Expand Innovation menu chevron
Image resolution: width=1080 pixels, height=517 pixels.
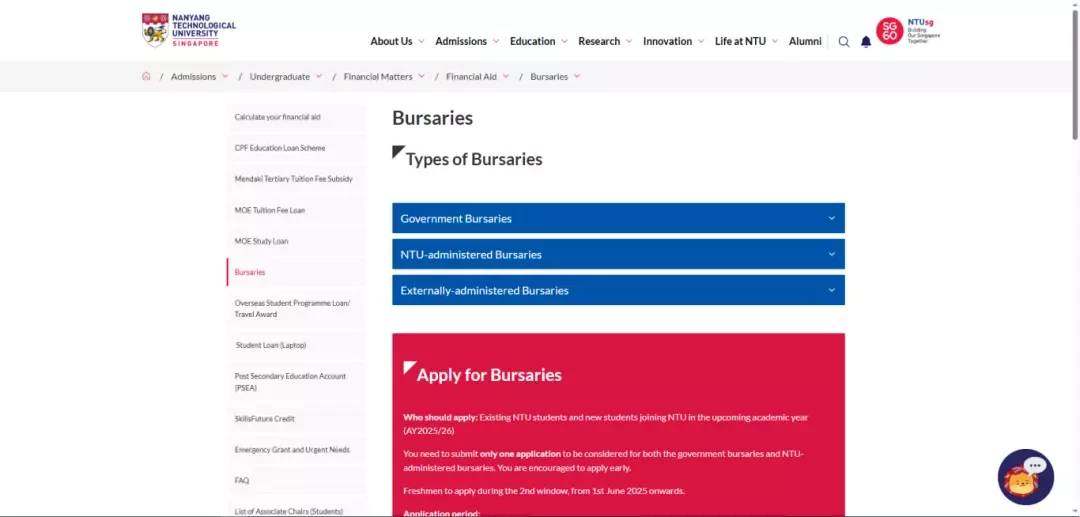[x=700, y=41]
